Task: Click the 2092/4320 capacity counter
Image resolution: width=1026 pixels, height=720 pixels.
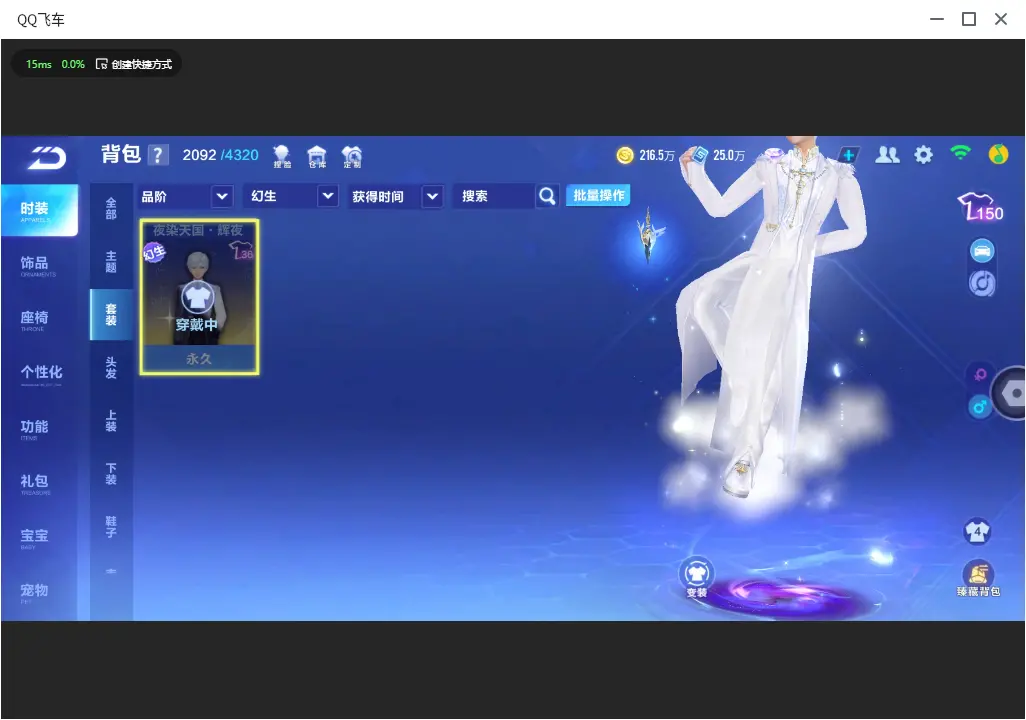Action: (221, 155)
